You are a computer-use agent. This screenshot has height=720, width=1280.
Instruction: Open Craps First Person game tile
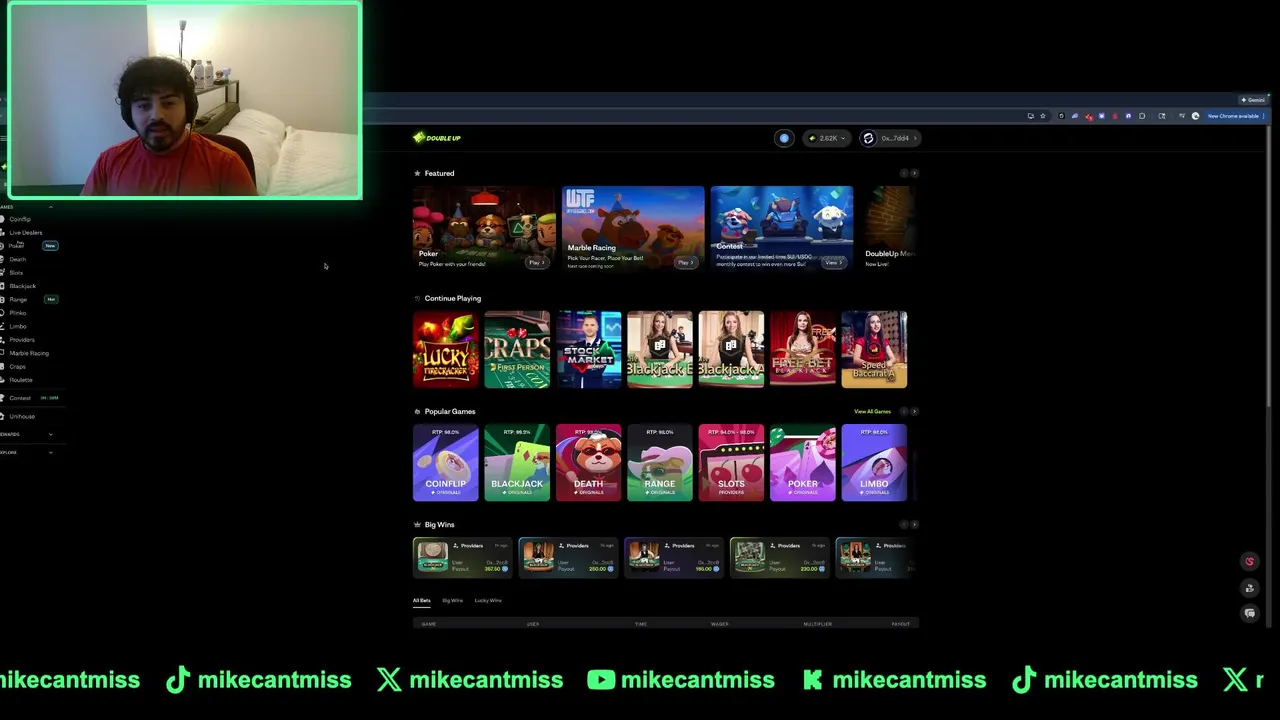[517, 349]
